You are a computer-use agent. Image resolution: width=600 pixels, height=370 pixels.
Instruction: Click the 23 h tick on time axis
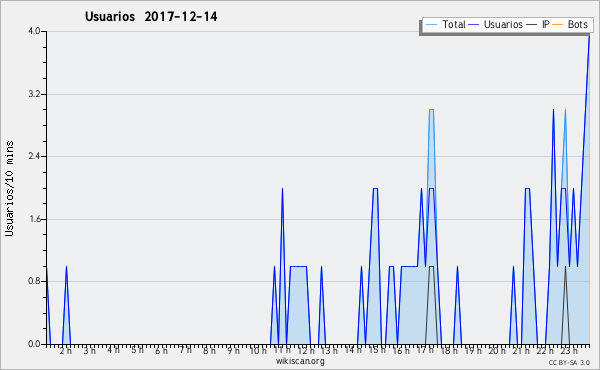569,350
